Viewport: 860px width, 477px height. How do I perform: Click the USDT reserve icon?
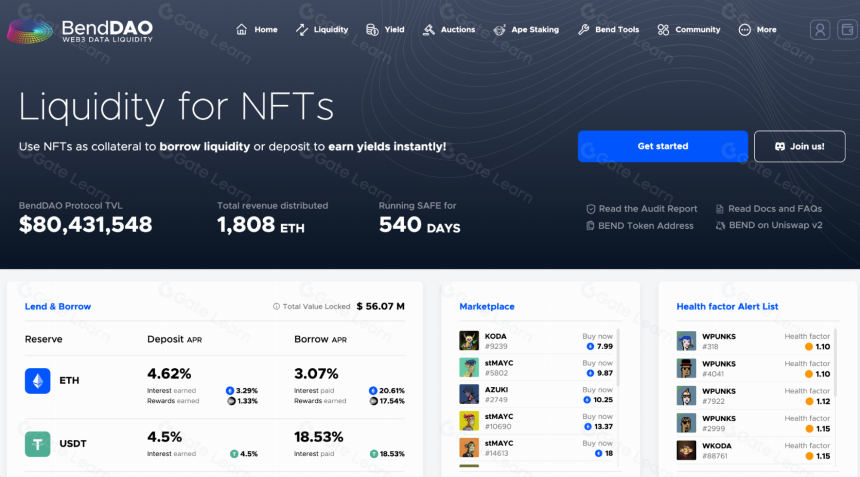(x=37, y=444)
